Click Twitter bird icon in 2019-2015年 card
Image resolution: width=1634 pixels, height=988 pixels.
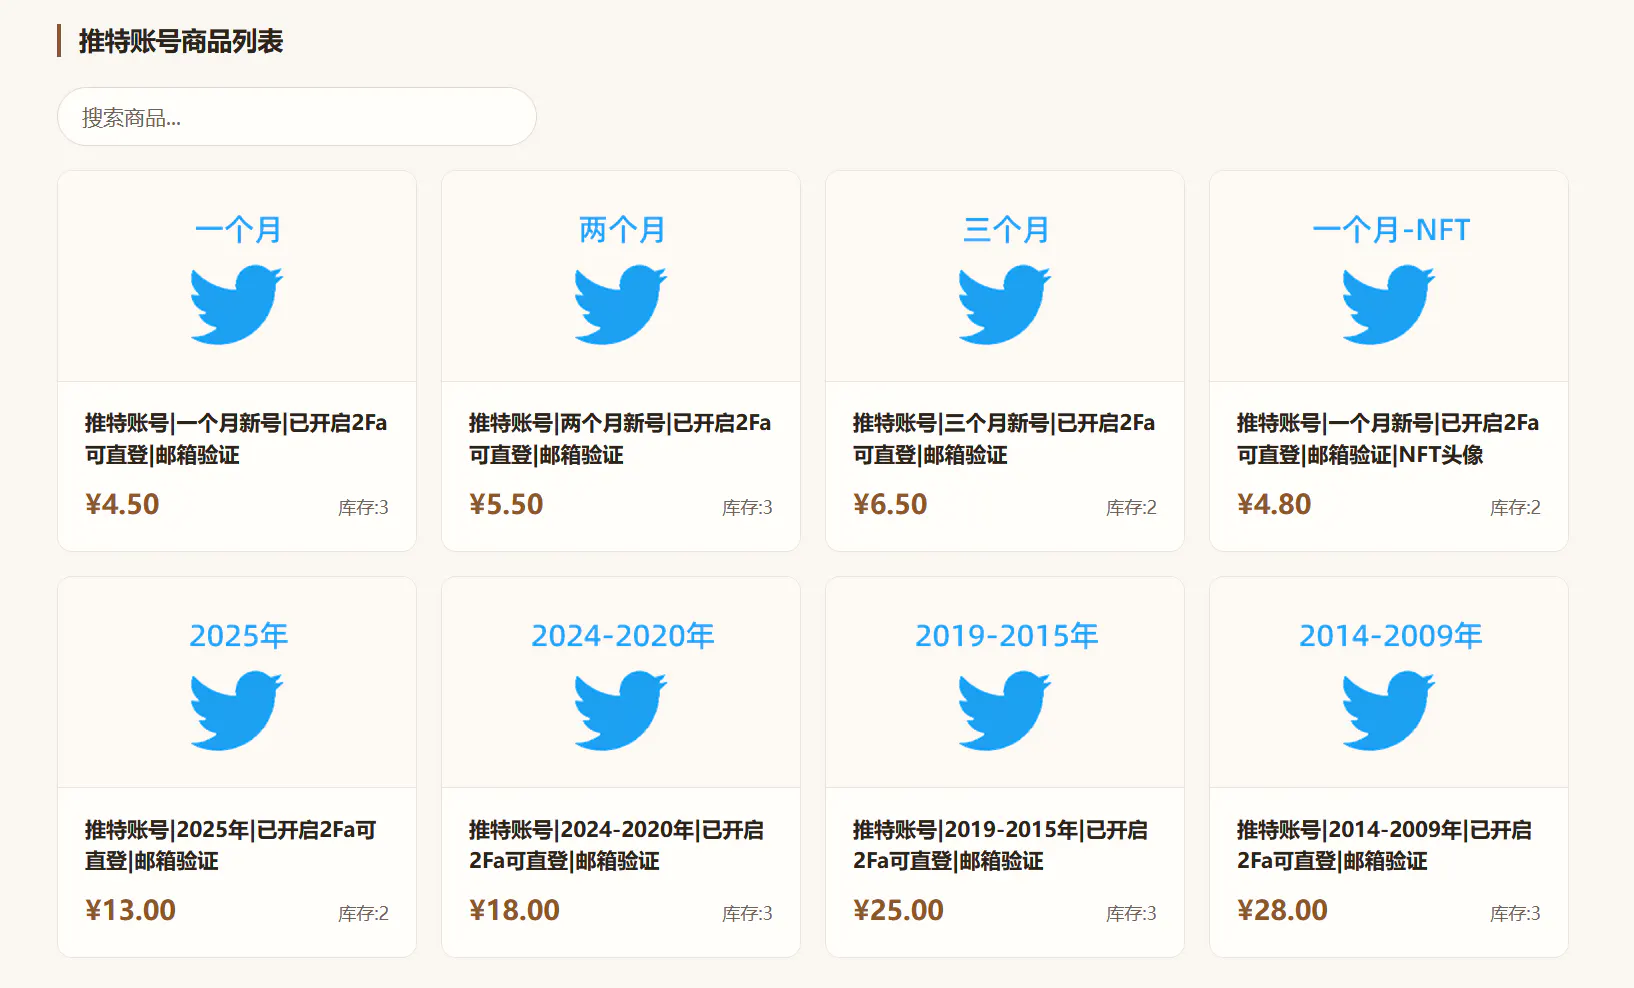point(1005,710)
